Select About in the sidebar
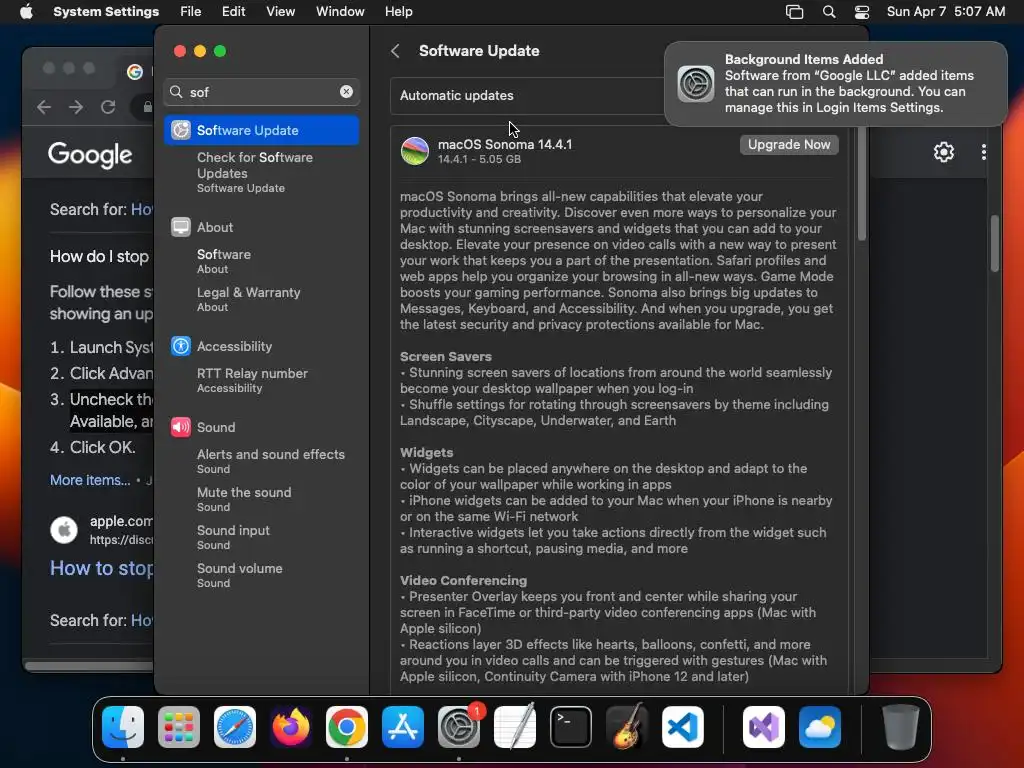Image resolution: width=1024 pixels, height=768 pixels. tap(261, 227)
